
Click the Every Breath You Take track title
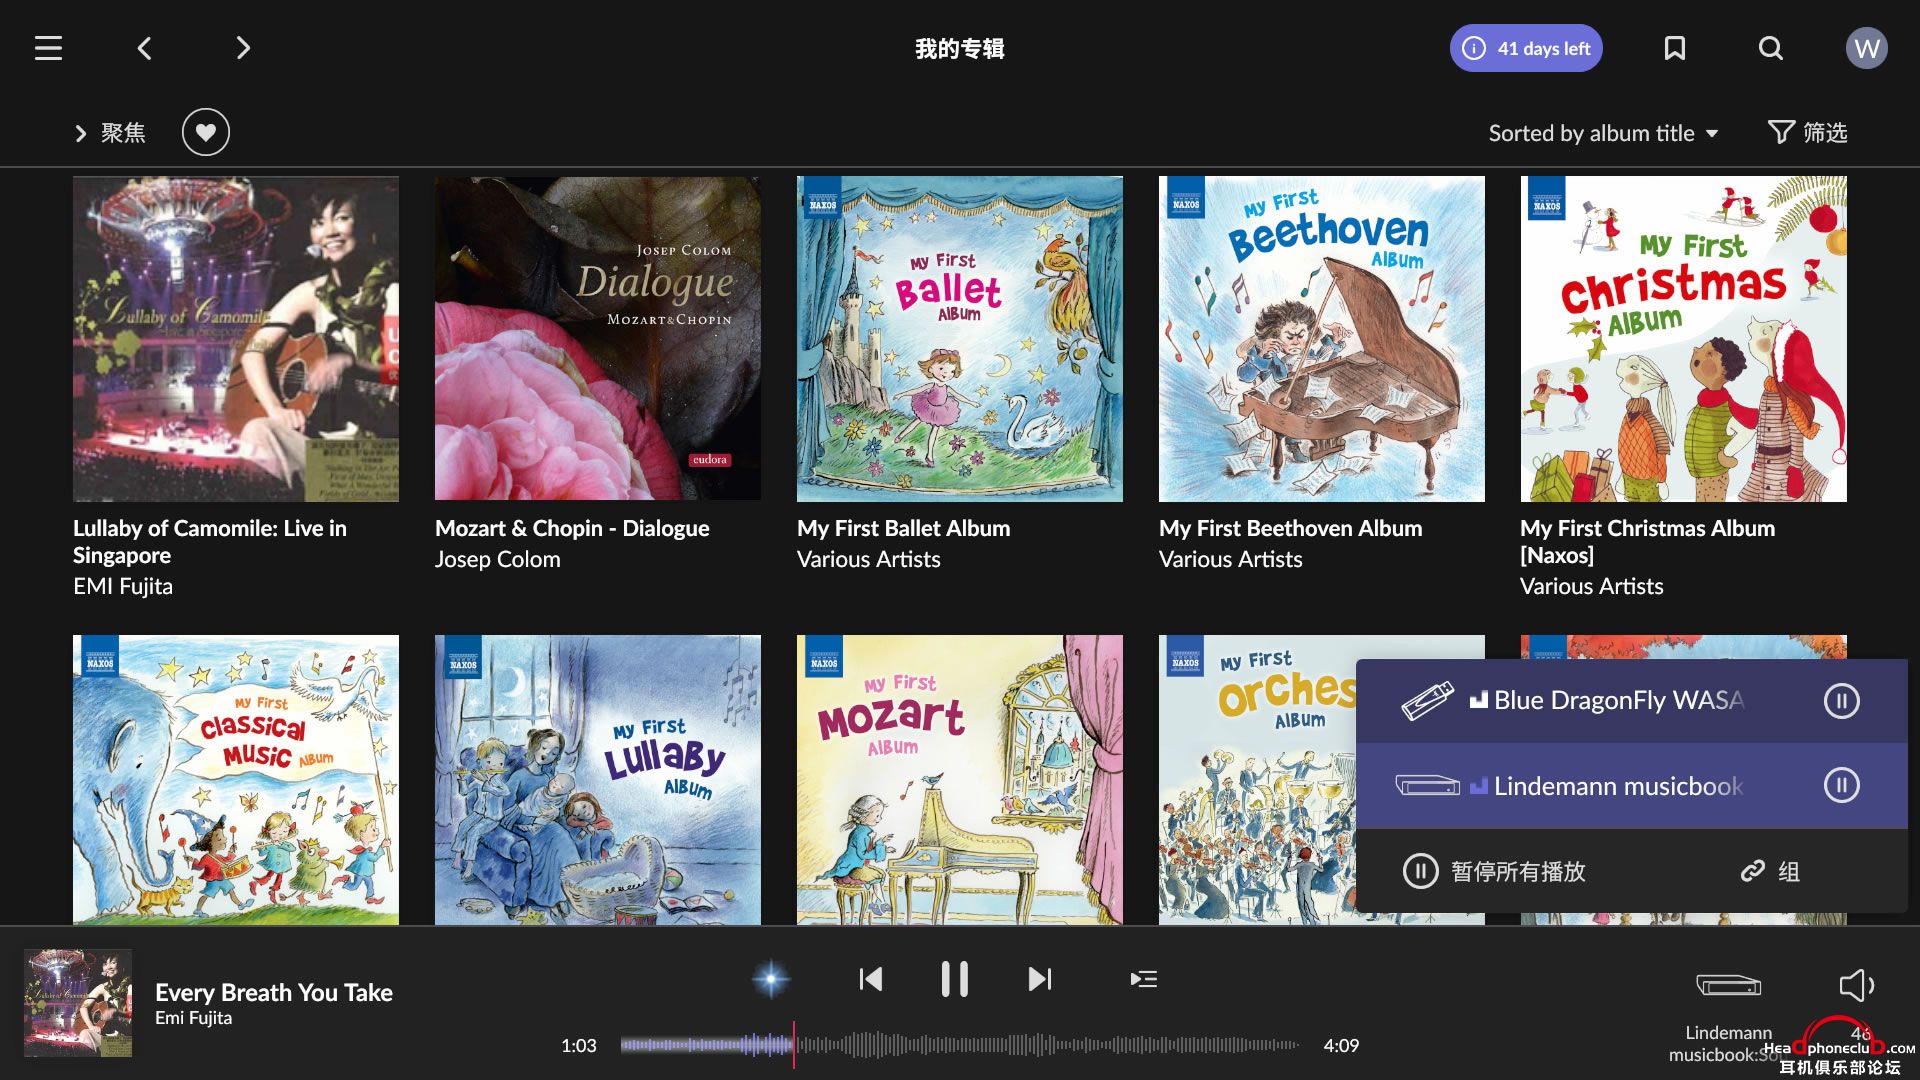[x=273, y=992]
